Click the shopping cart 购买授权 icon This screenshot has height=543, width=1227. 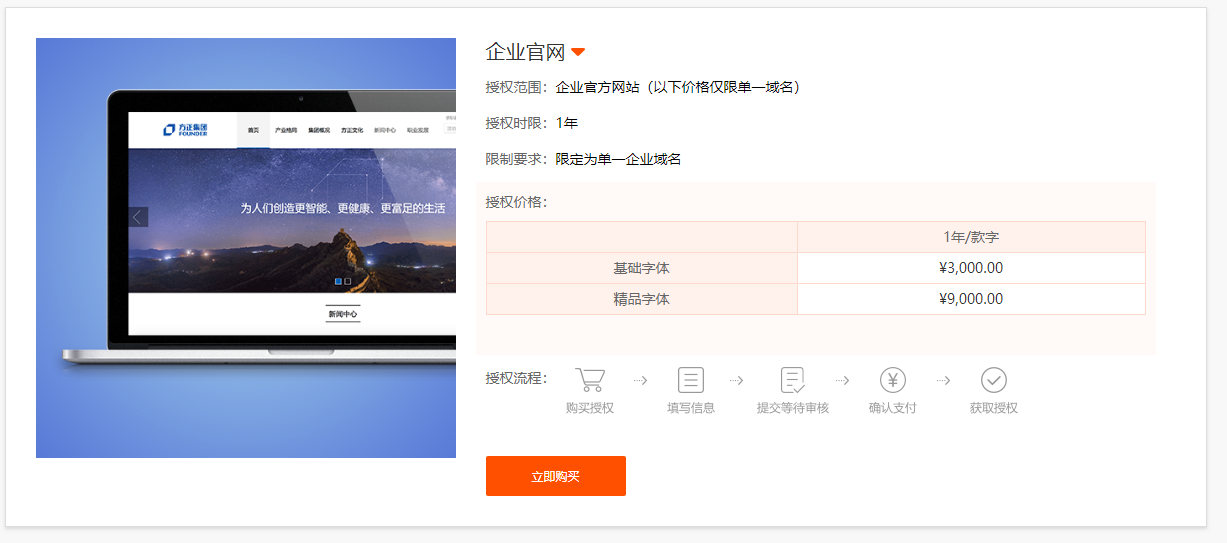(x=590, y=380)
